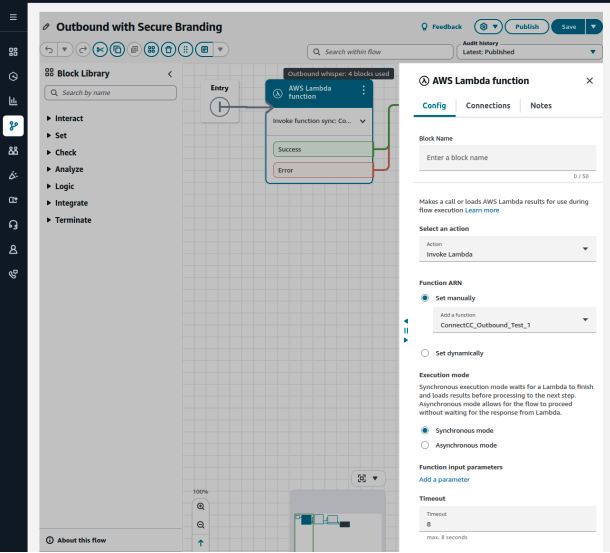Open the undo history dropdown arrow
The image size is (610, 553).
[x=65, y=49]
